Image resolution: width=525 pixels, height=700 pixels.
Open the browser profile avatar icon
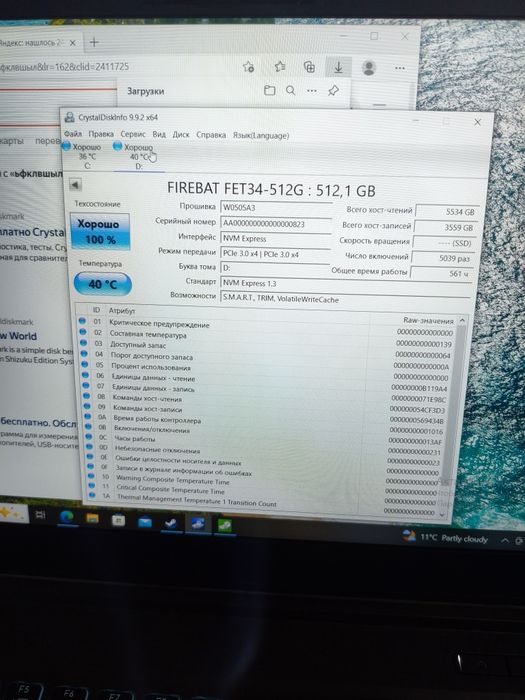point(369,68)
